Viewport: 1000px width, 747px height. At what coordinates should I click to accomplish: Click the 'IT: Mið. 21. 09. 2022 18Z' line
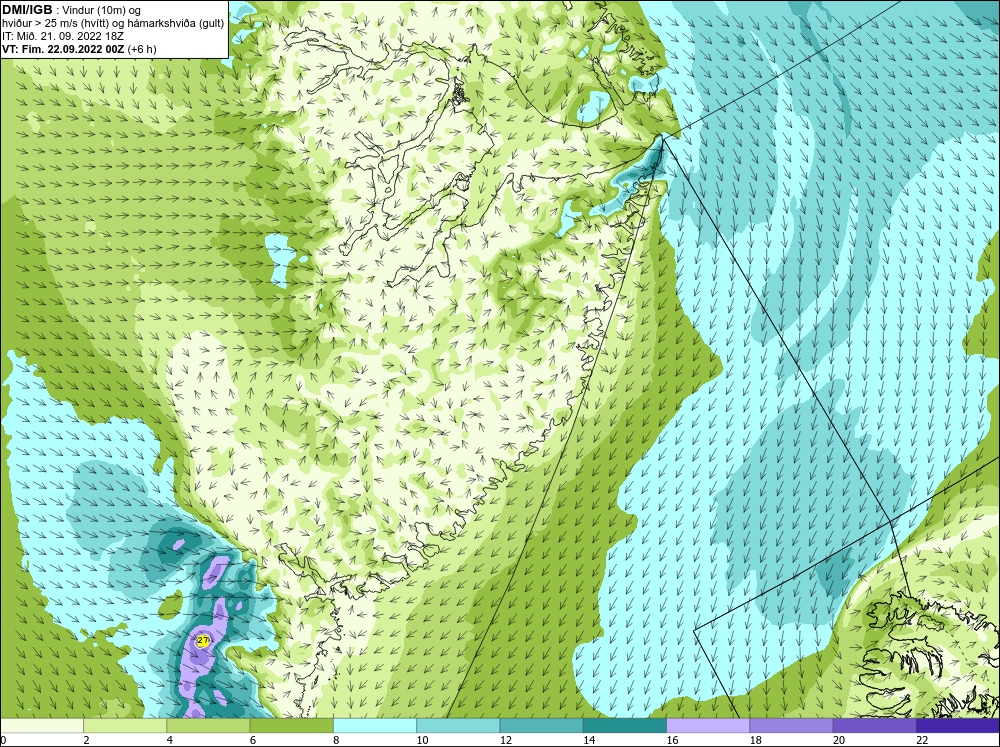pyautogui.click(x=62, y=36)
